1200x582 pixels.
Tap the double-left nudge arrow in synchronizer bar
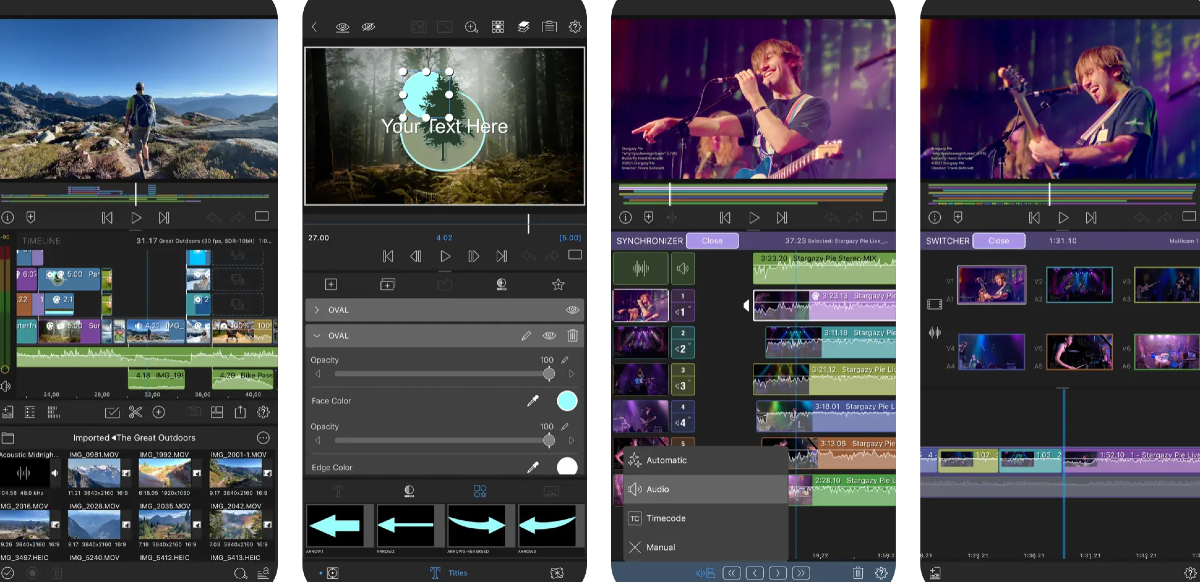pyautogui.click(x=732, y=573)
